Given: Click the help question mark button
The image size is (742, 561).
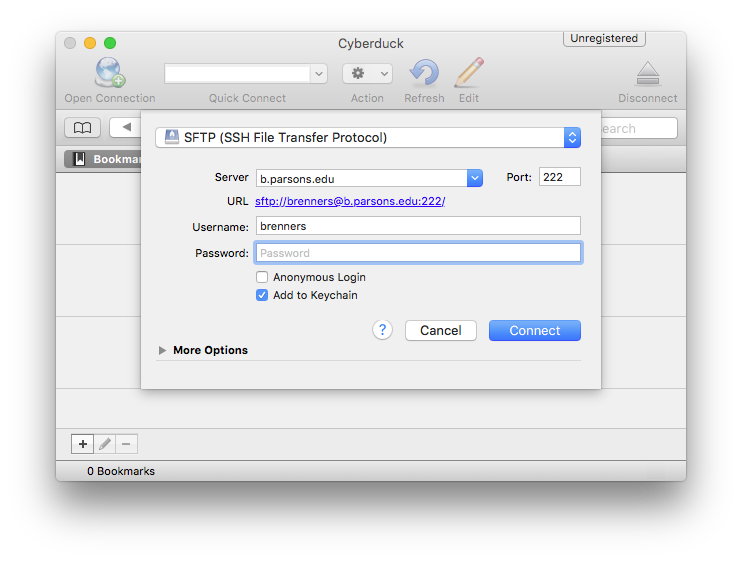Looking at the screenshot, I should pos(382,330).
